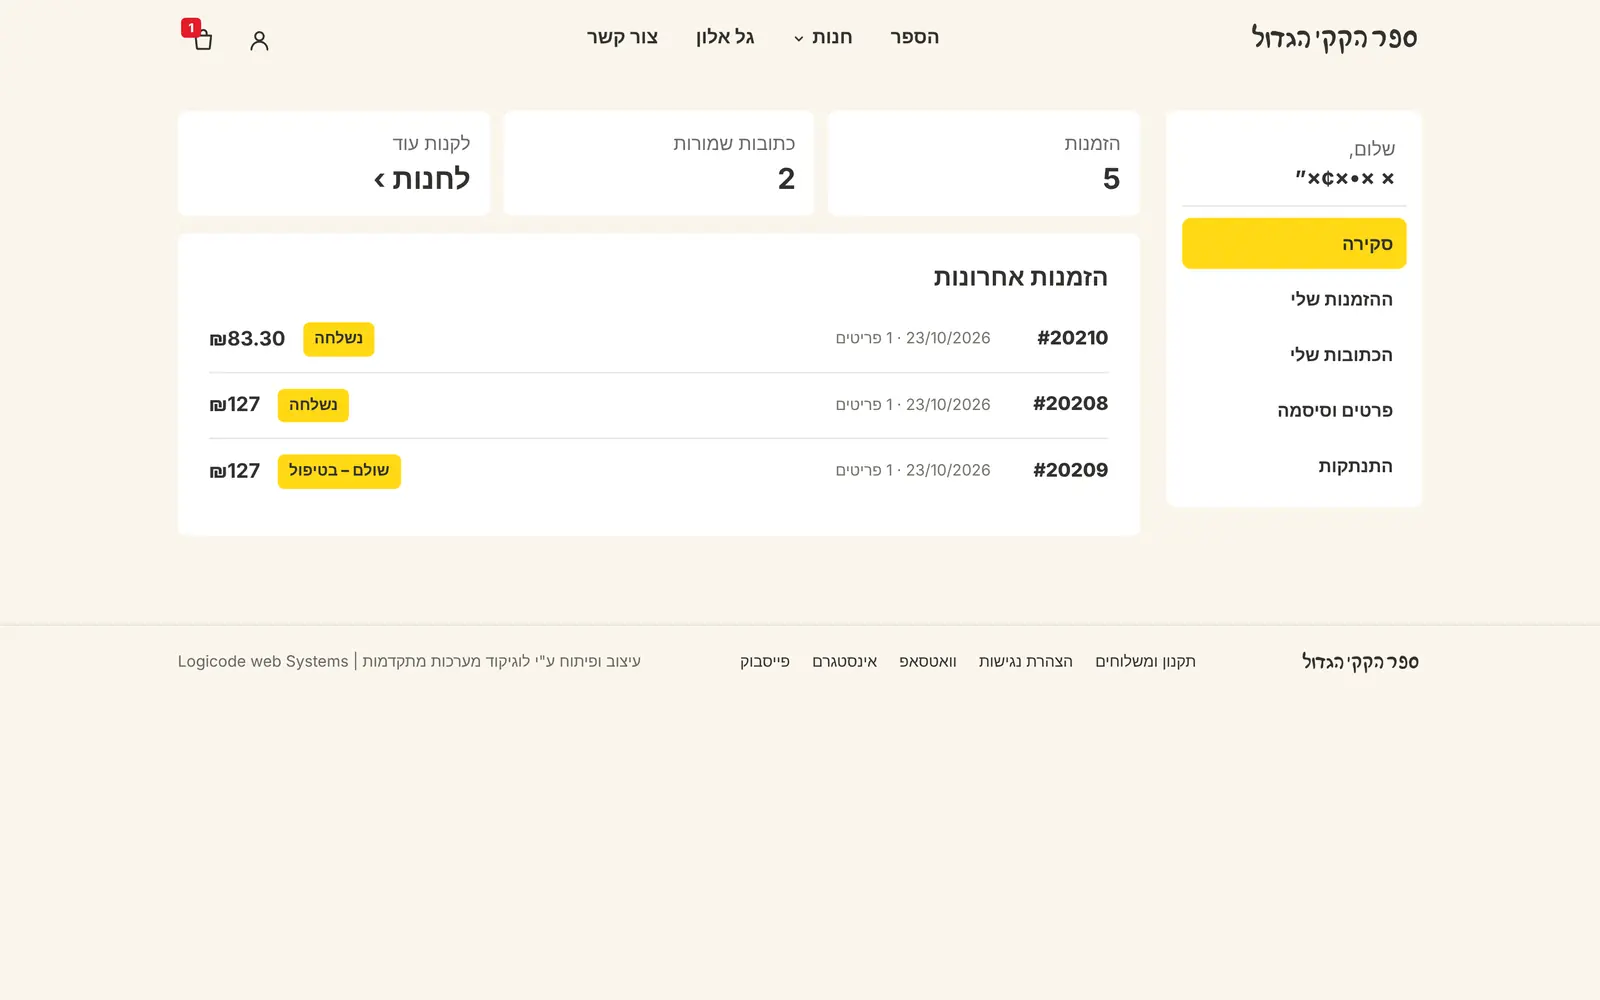The image size is (1600, 1000).
Task: Click the לחנות shop card link
Action: click(x=334, y=163)
